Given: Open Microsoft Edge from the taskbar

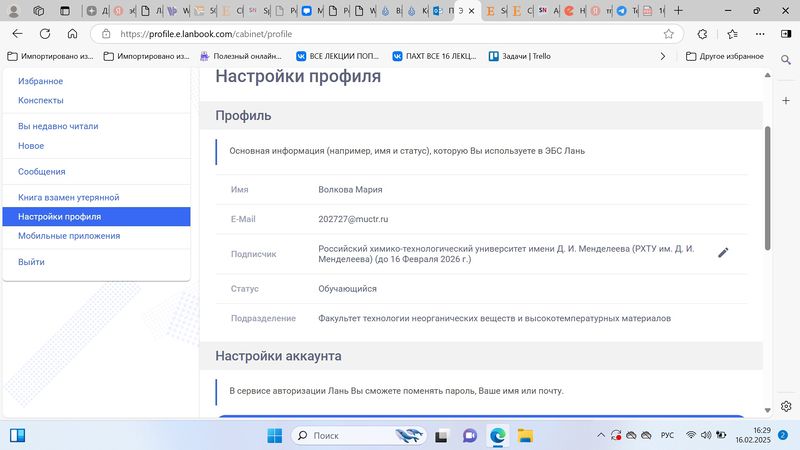Looking at the screenshot, I should point(497,436).
